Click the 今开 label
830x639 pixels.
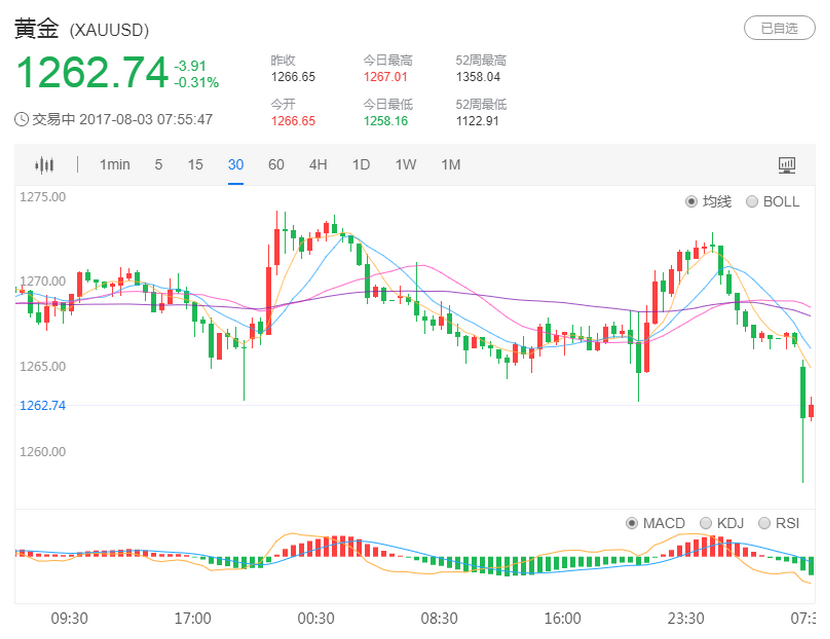click(283, 105)
